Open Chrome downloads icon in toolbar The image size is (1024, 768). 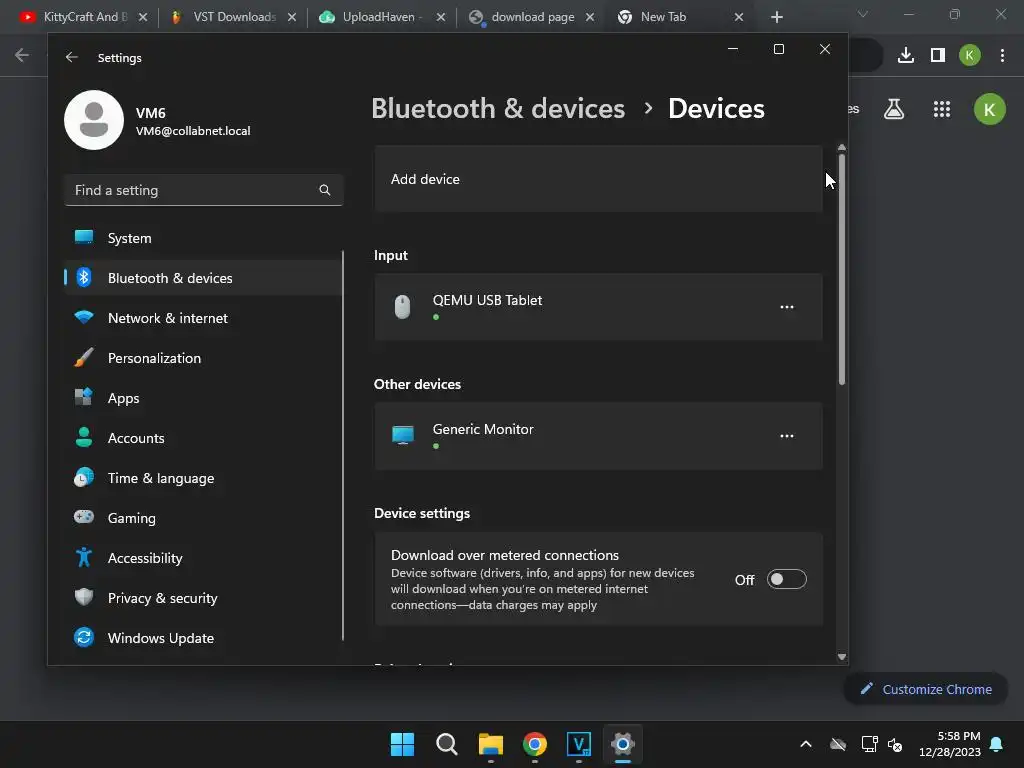[906, 56]
